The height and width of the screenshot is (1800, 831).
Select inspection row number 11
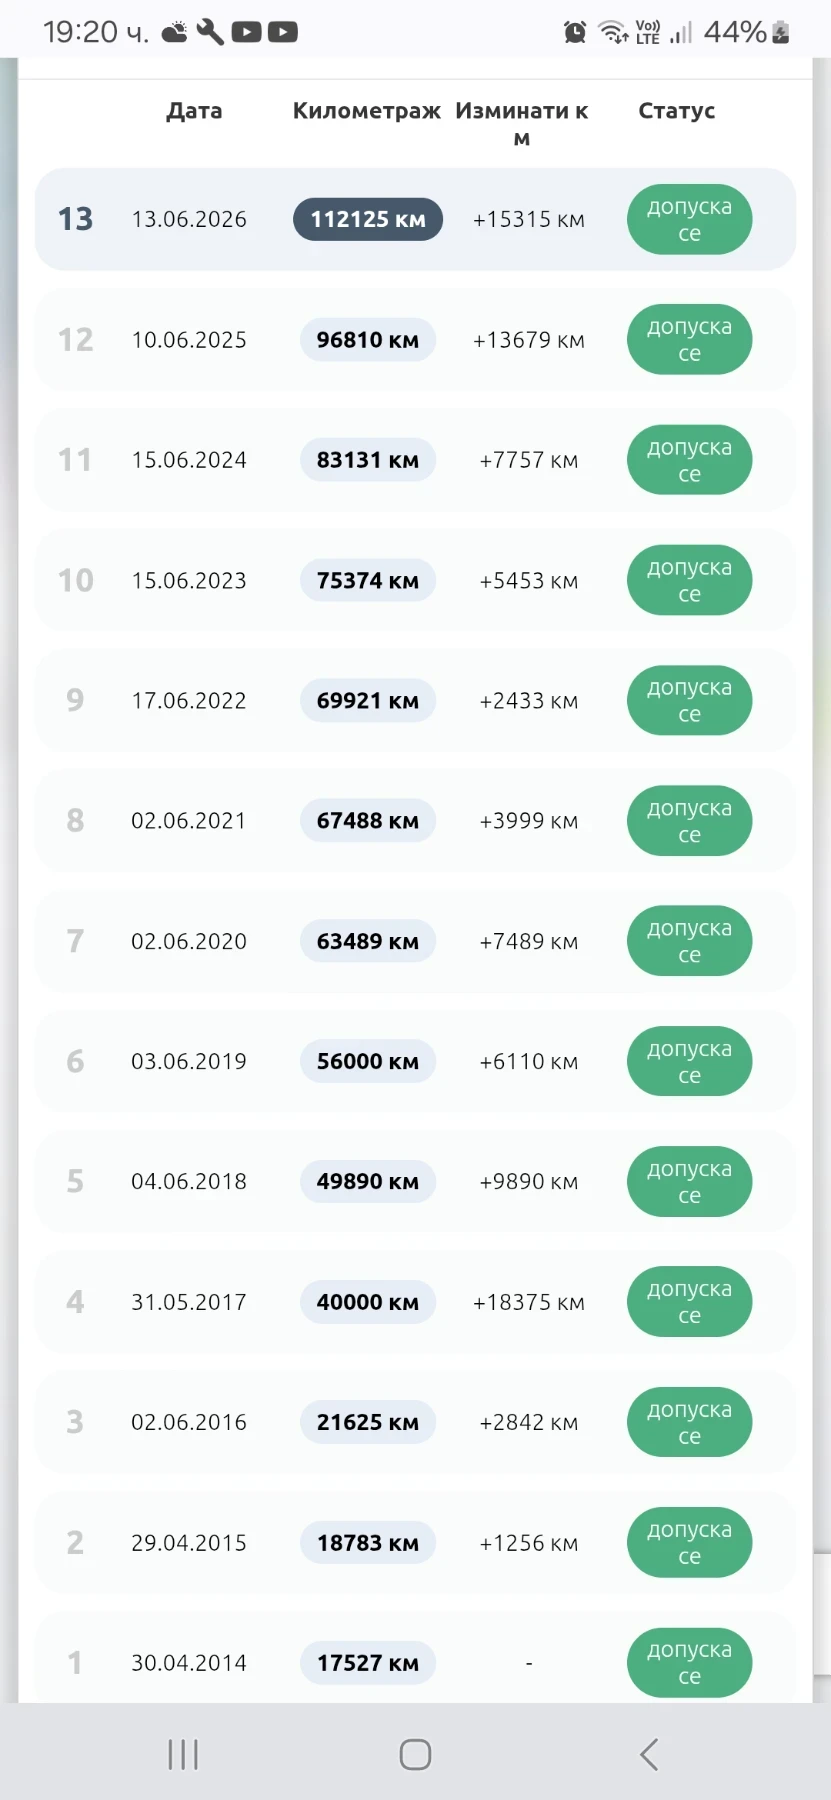point(415,460)
